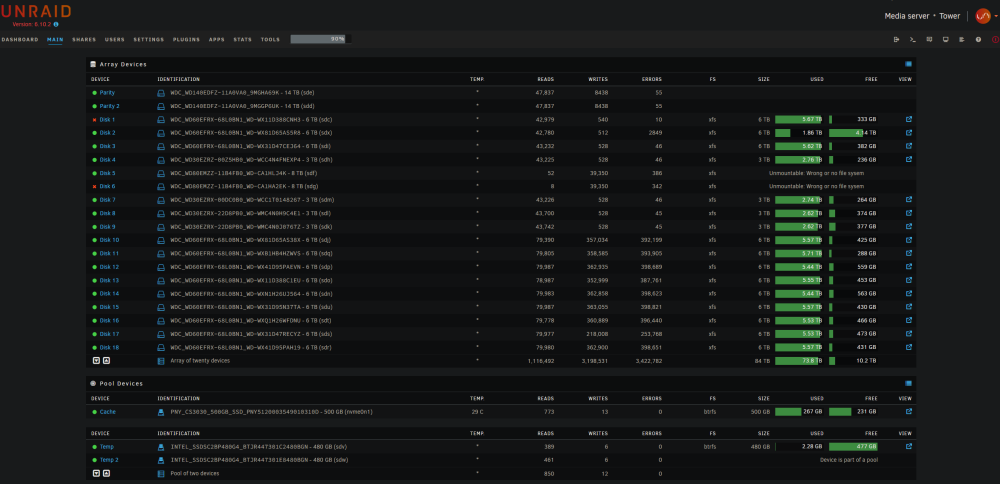This screenshot has width=1000, height=484.
Task: Click the logout icon in the top toolbar
Action: pyautogui.click(x=897, y=40)
